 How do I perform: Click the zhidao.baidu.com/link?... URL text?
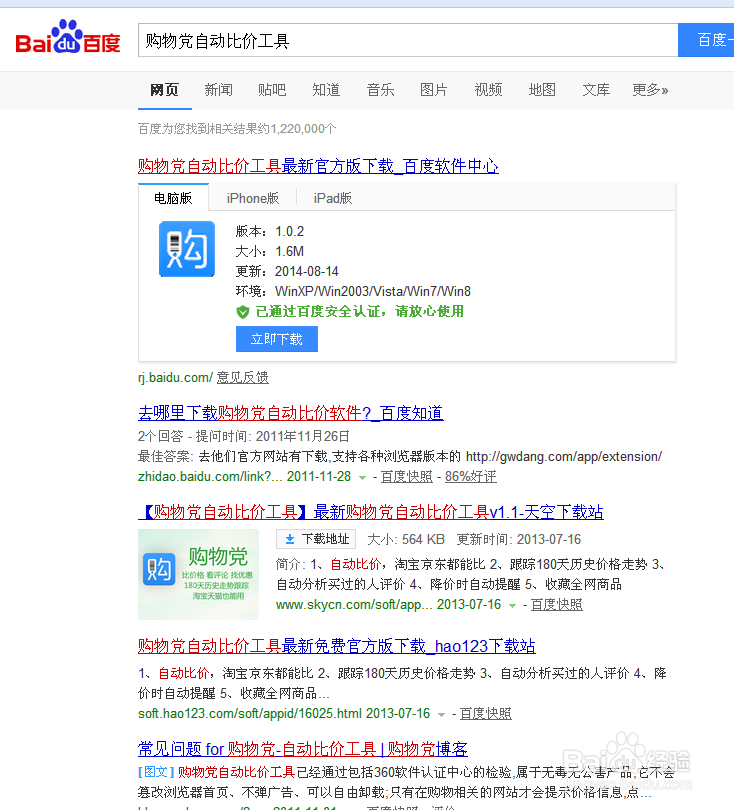pyautogui.click(x=210, y=476)
